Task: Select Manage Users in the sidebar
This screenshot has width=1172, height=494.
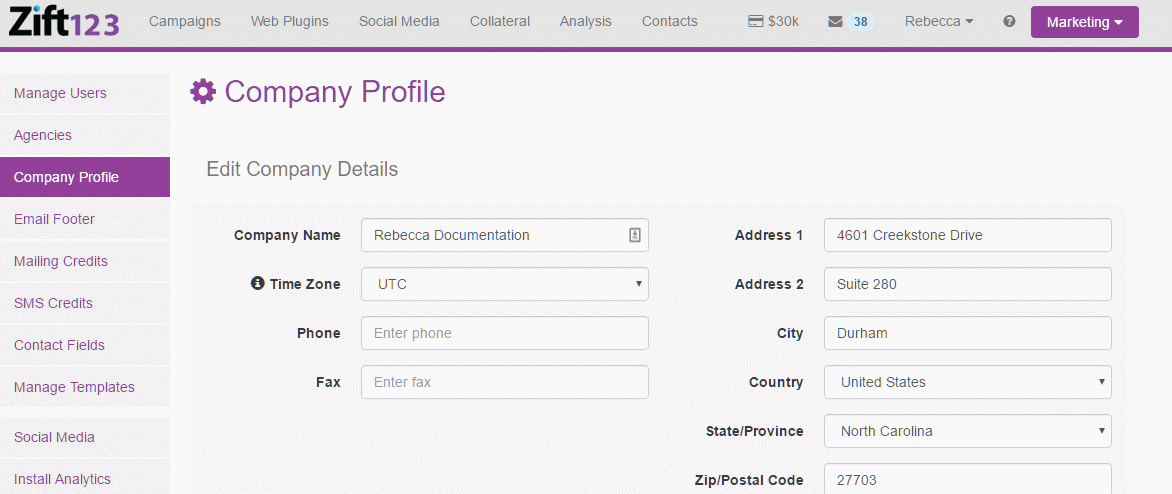Action: coord(60,93)
